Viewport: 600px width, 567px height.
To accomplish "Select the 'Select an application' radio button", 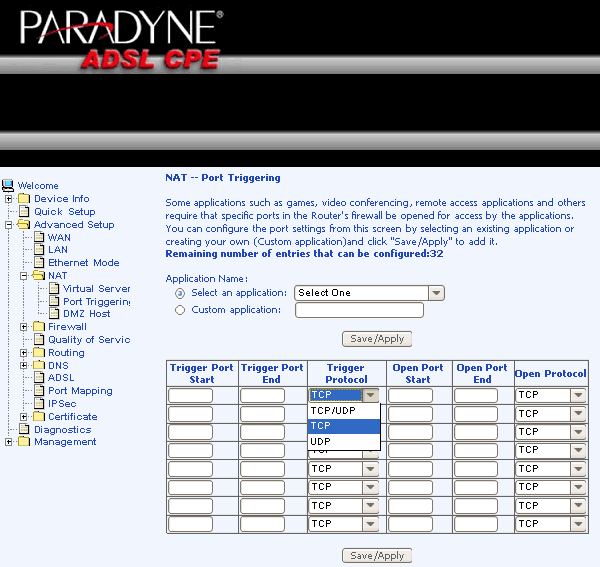I will click(x=180, y=293).
